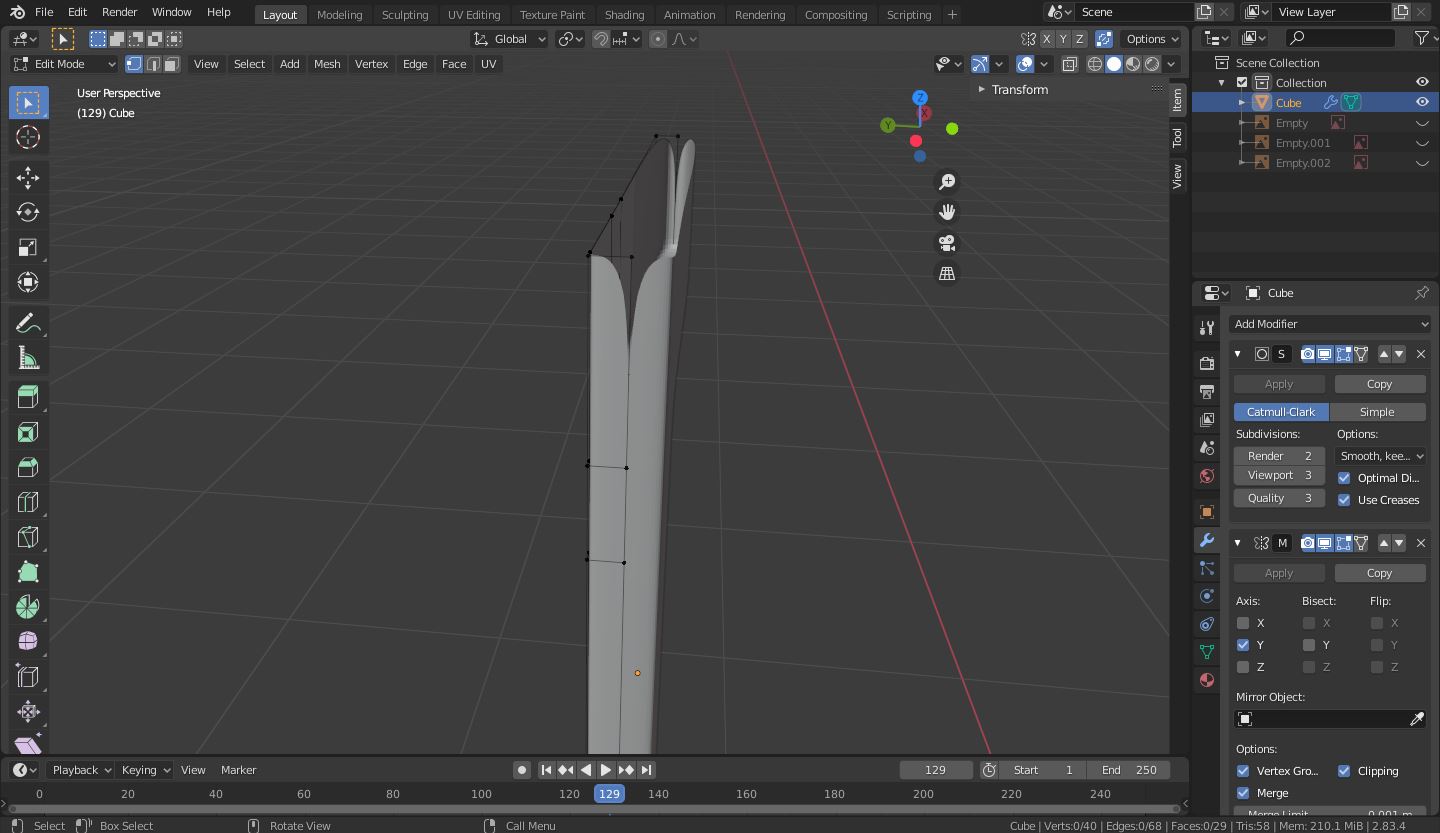
Task: Open Modifier properties wrench tab
Action: point(1207,540)
